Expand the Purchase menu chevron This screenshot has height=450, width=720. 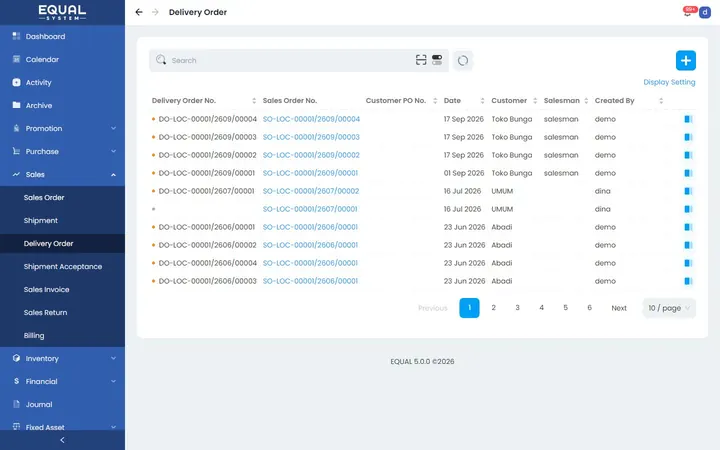click(113, 151)
